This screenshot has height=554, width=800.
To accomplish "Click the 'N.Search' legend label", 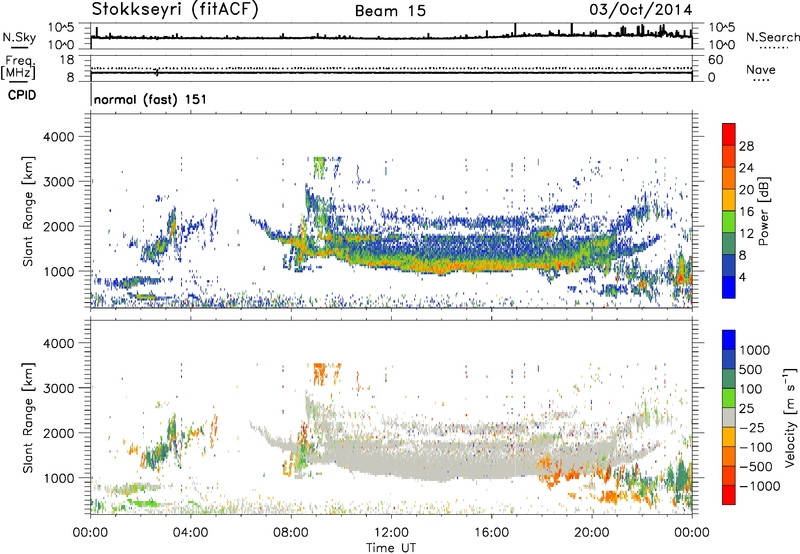I will tap(772, 37).
